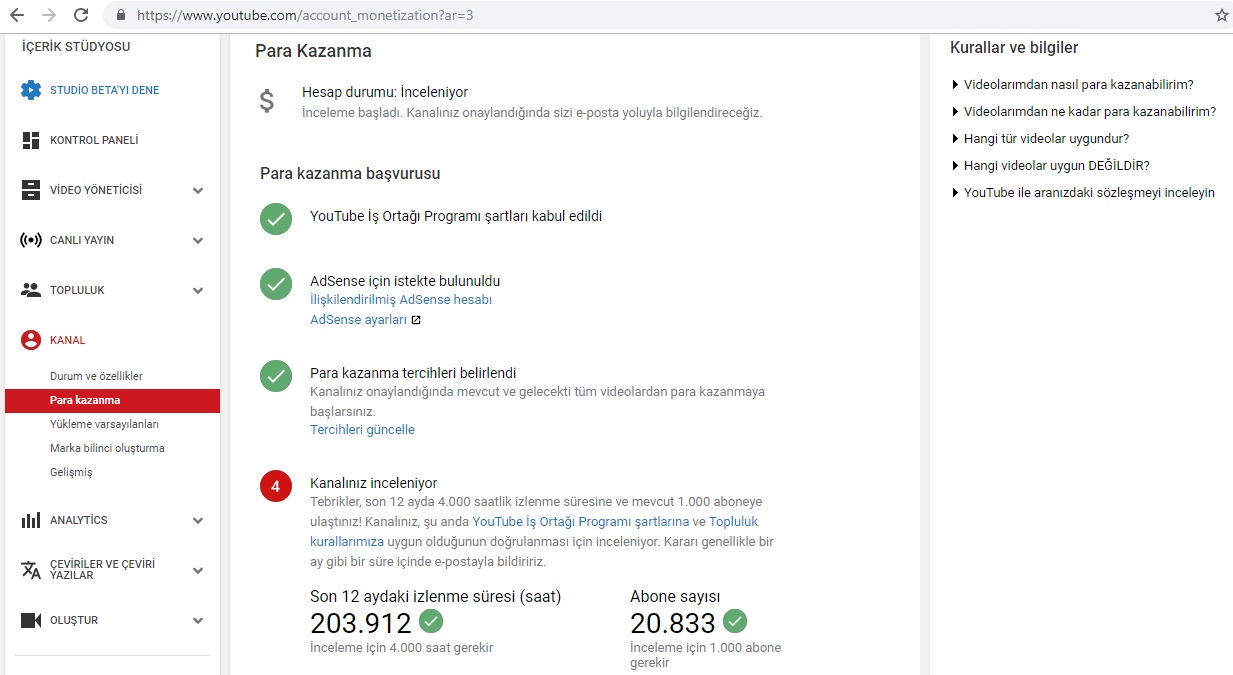Click the watch hours value 203.912
This screenshot has height=675, width=1233.
(361, 624)
